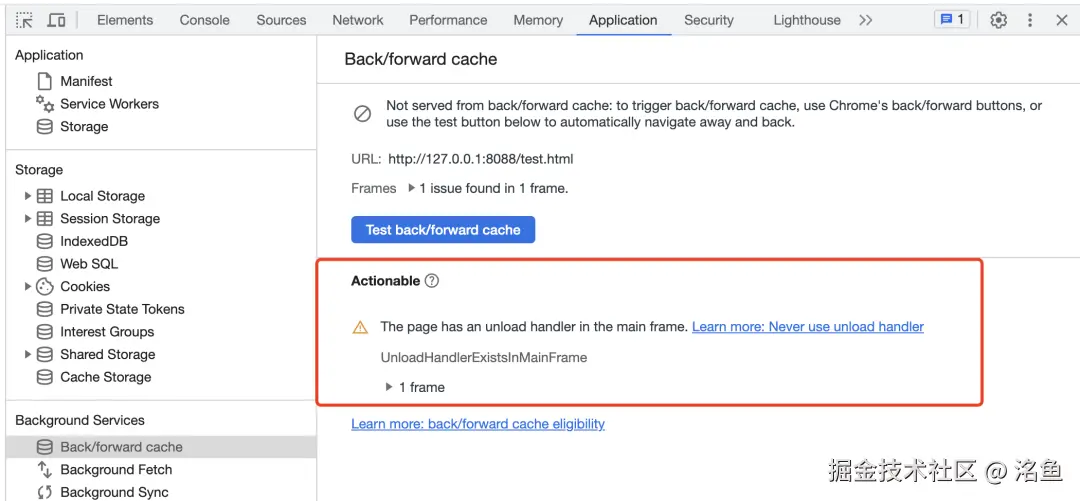Toggle the device toolbar icon
This screenshot has height=501, width=1080.
(57, 20)
